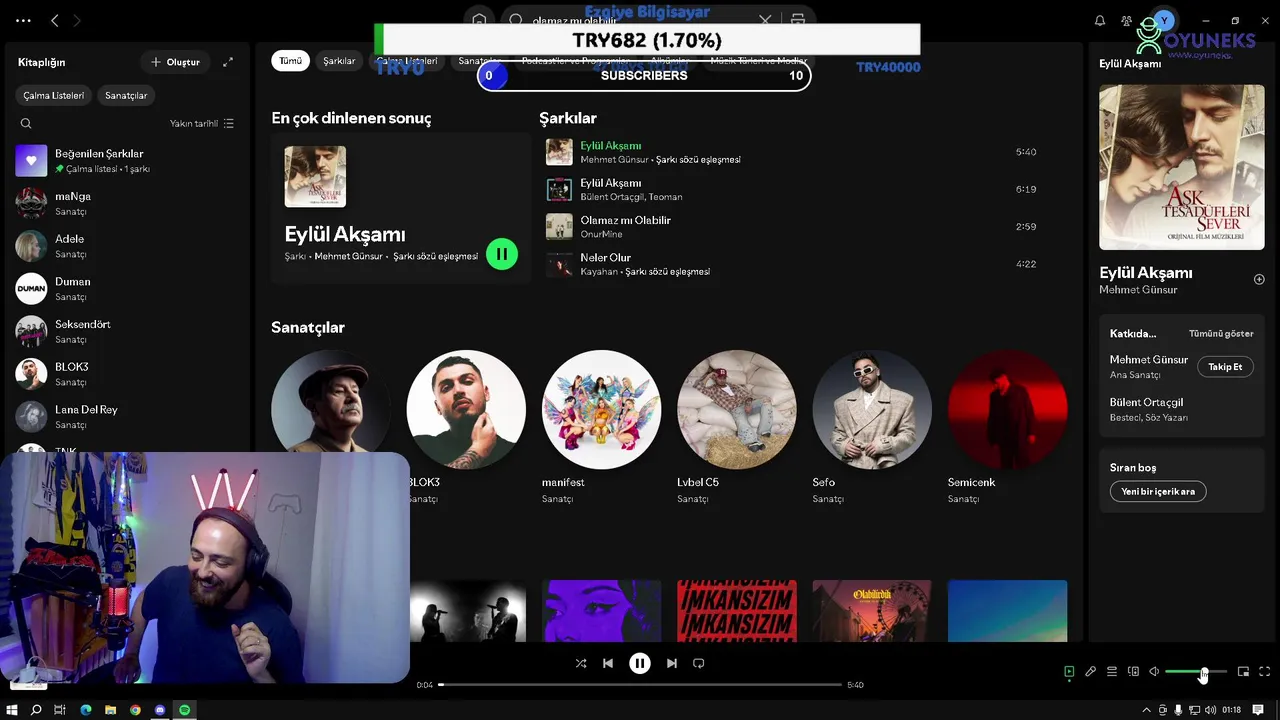Open Adele in the library
1280x720 pixels.
[x=127, y=246]
